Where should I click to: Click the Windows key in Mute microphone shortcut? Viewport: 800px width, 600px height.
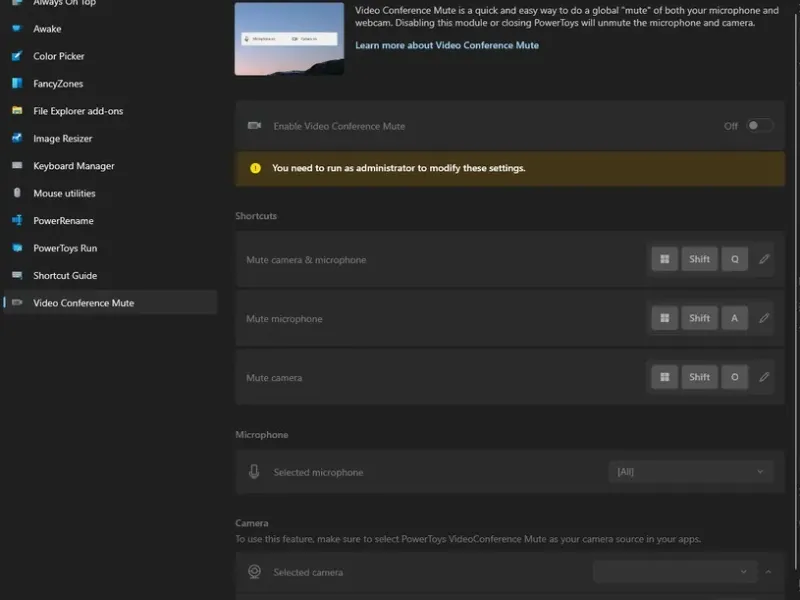coord(664,318)
